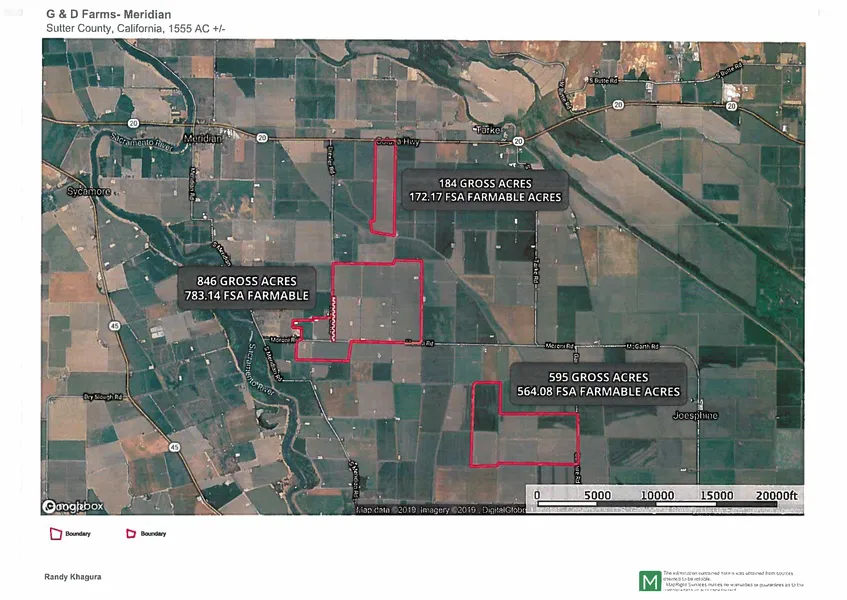Click the Randy Khagura name in footer
The image size is (847, 600).
[73, 577]
